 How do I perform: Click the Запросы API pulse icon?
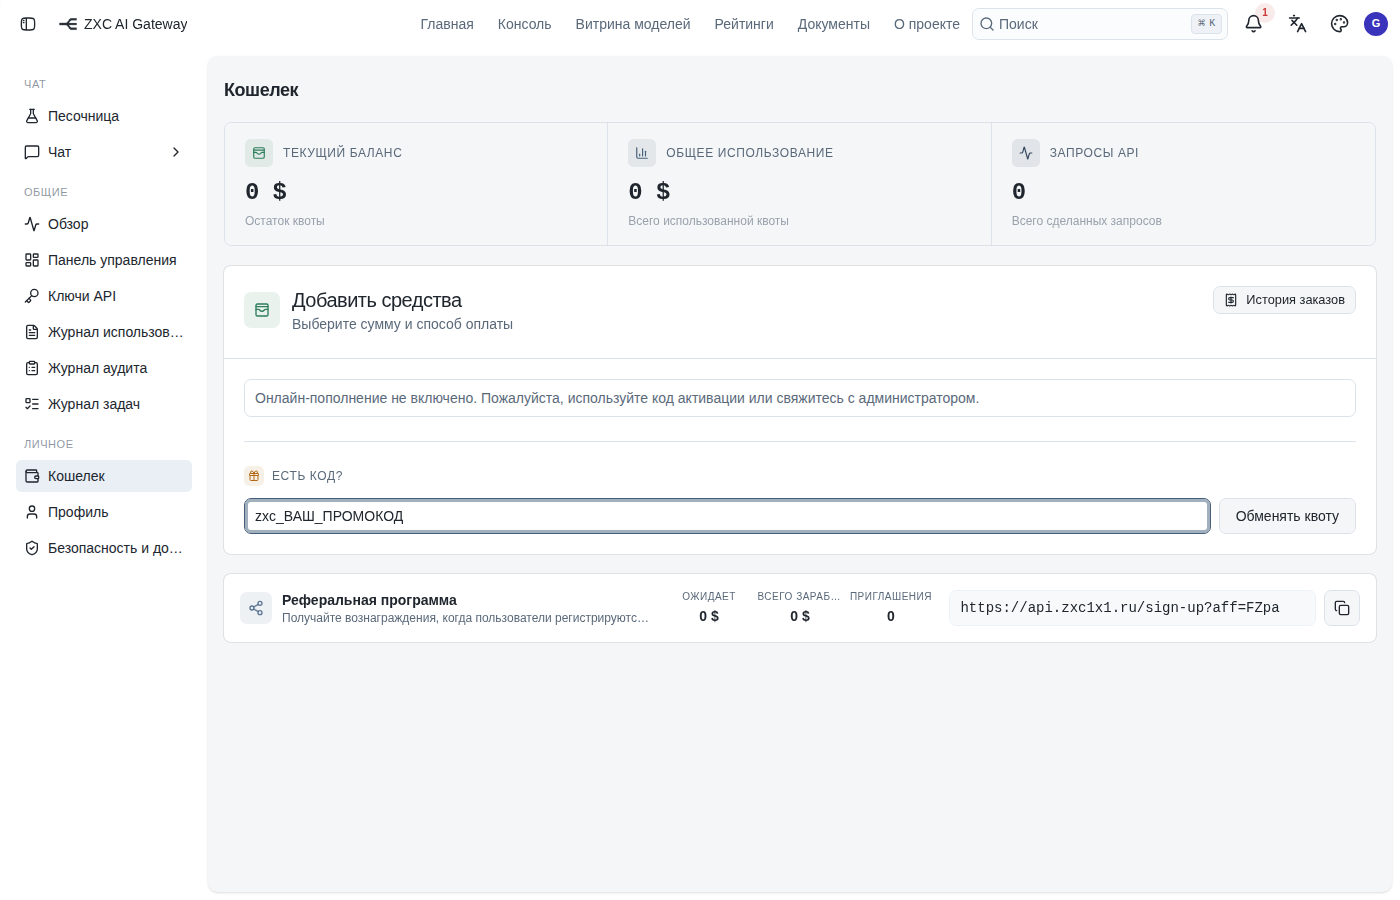tap(1026, 153)
